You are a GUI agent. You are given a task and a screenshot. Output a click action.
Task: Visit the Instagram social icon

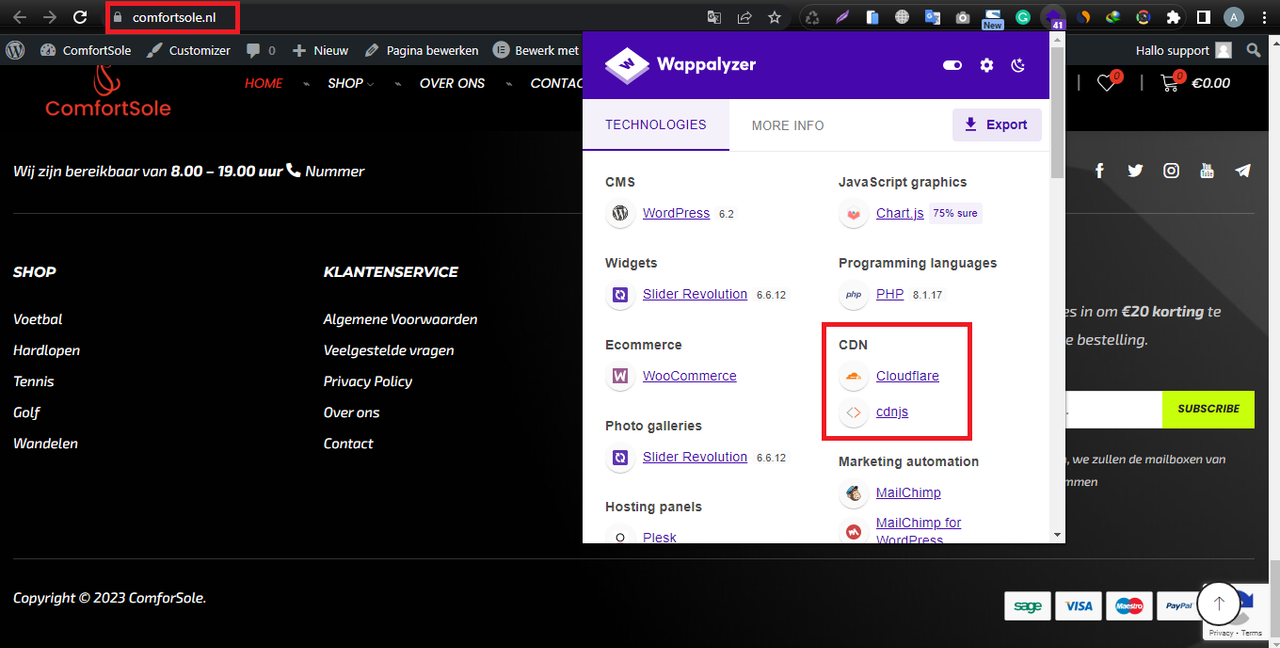pos(1171,171)
